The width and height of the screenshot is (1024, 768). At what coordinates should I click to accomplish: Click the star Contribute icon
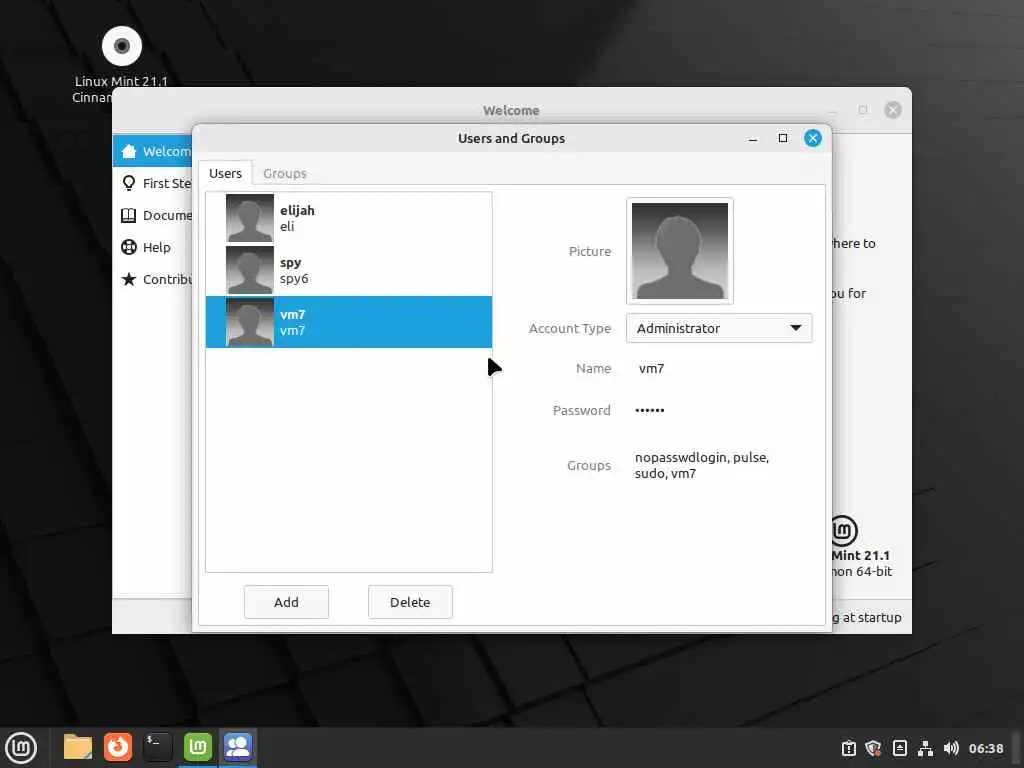click(129, 280)
